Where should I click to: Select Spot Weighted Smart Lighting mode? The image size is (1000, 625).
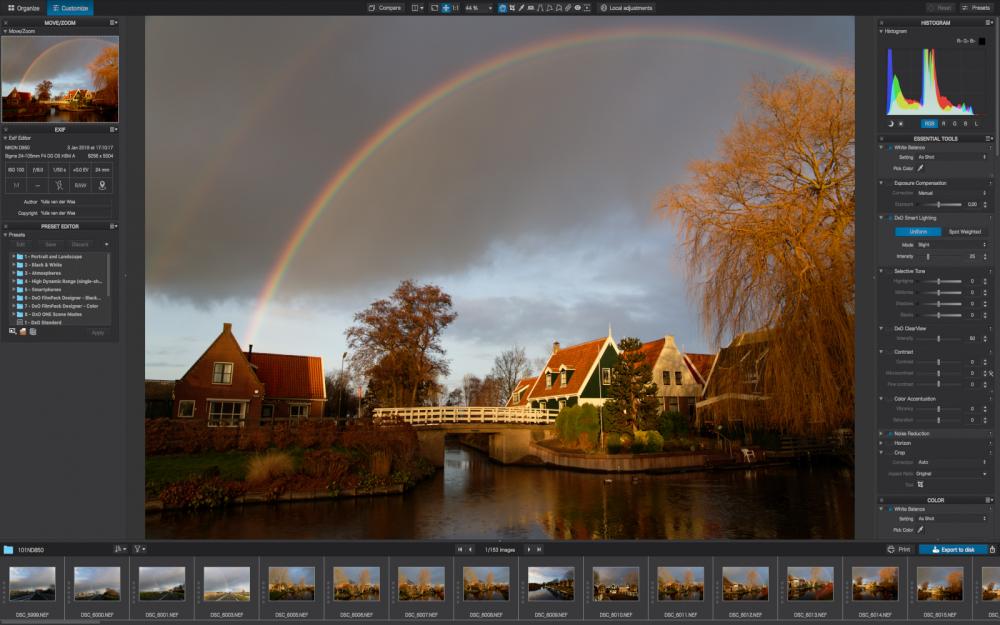[x=964, y=232]
